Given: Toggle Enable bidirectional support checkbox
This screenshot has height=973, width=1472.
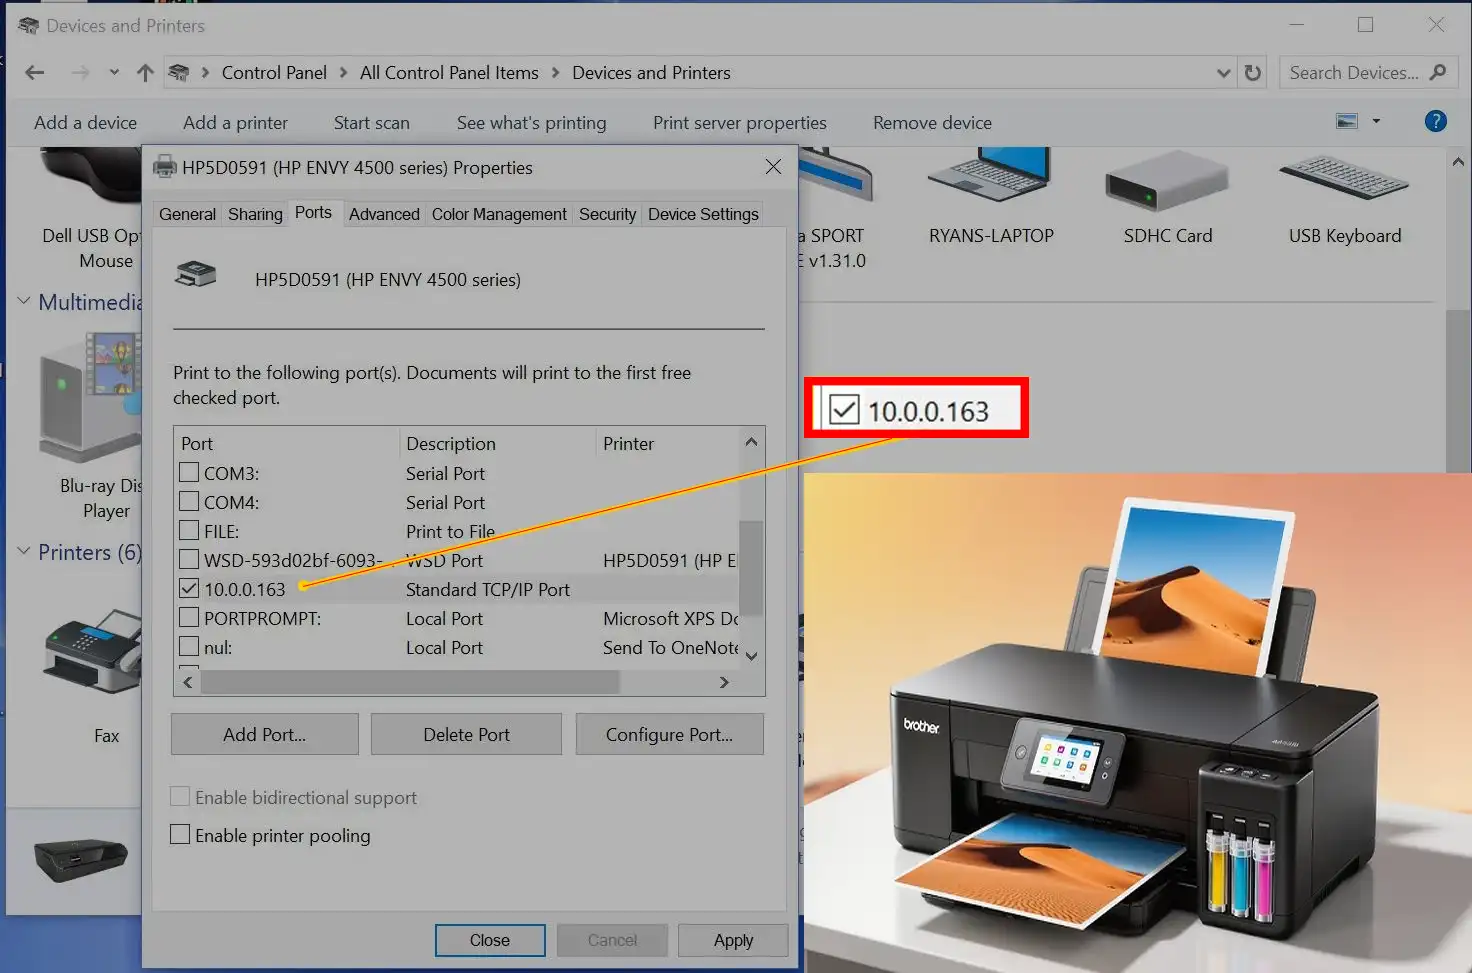Looking at the screenshot, I should (180, 796).
